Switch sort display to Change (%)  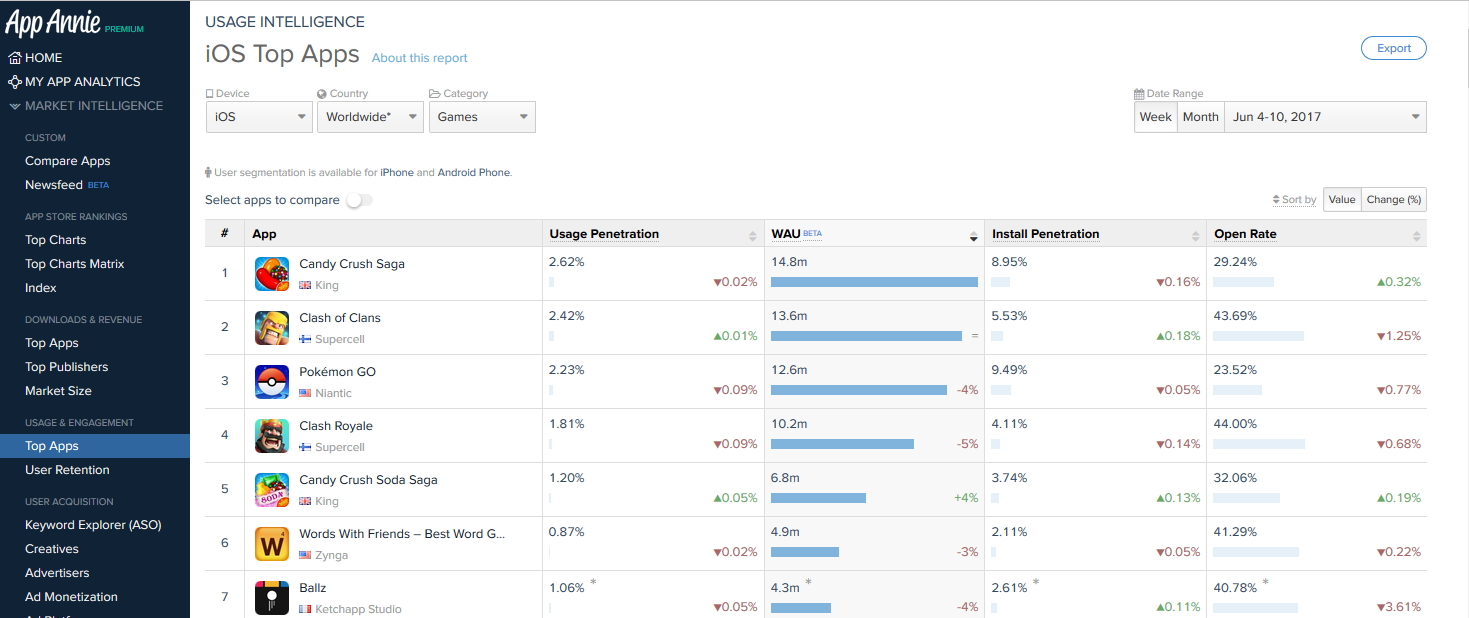tap(1393, 200)
